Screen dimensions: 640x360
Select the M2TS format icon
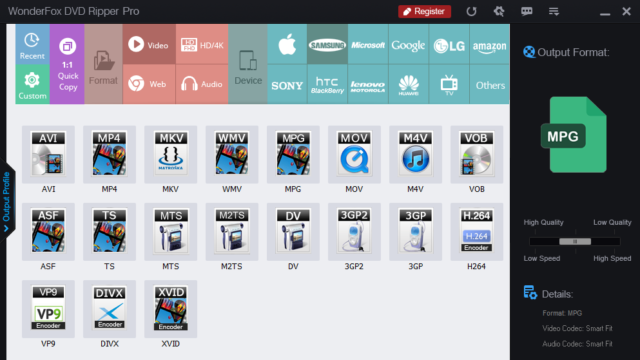[x=232, y=231]
